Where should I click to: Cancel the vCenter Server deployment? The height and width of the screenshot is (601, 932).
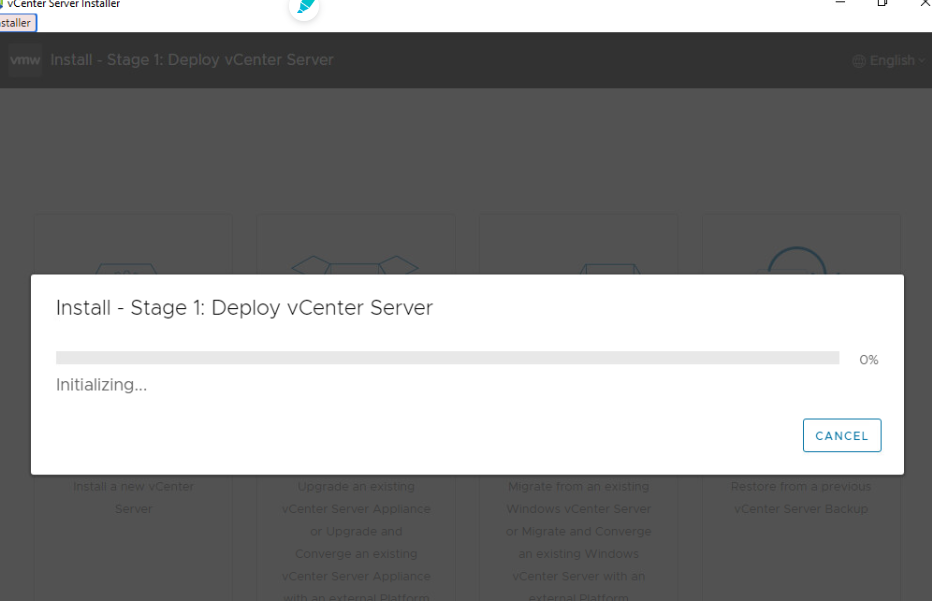(x=841, y=435)
